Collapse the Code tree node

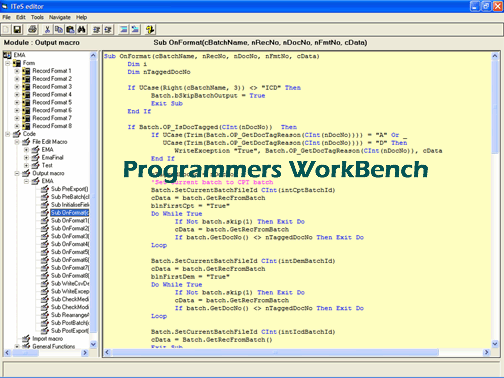click(8, 134)
